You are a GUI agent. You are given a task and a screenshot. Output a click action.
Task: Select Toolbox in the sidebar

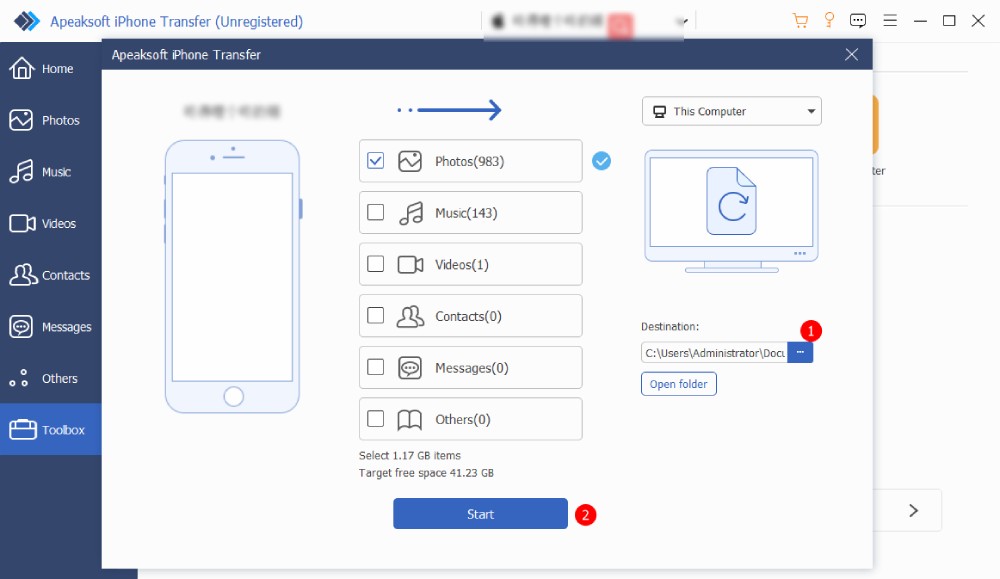pos(50,429)
